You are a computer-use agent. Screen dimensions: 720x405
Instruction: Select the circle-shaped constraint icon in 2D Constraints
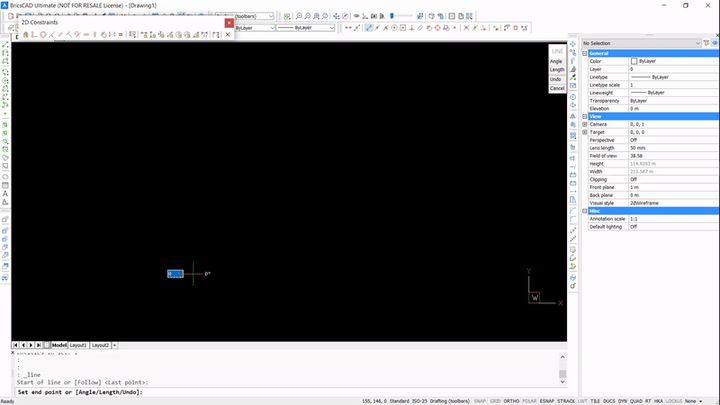(43, 34)
